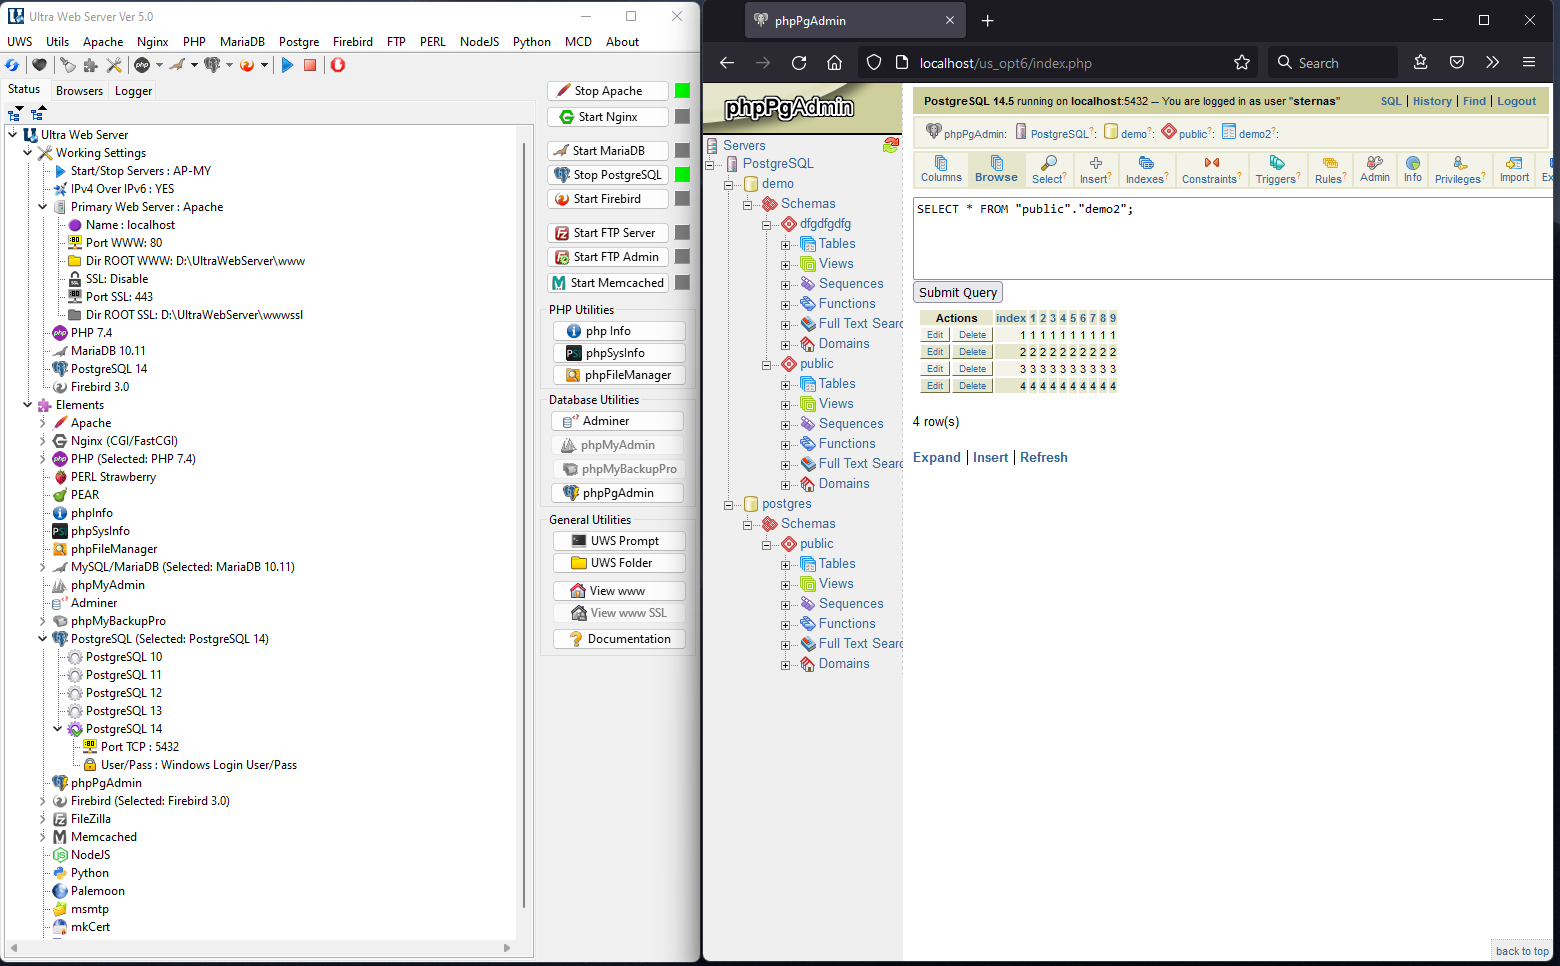
Task: Open the Firebird version dropdown arrow in toolbar
Action: point(264,65)
